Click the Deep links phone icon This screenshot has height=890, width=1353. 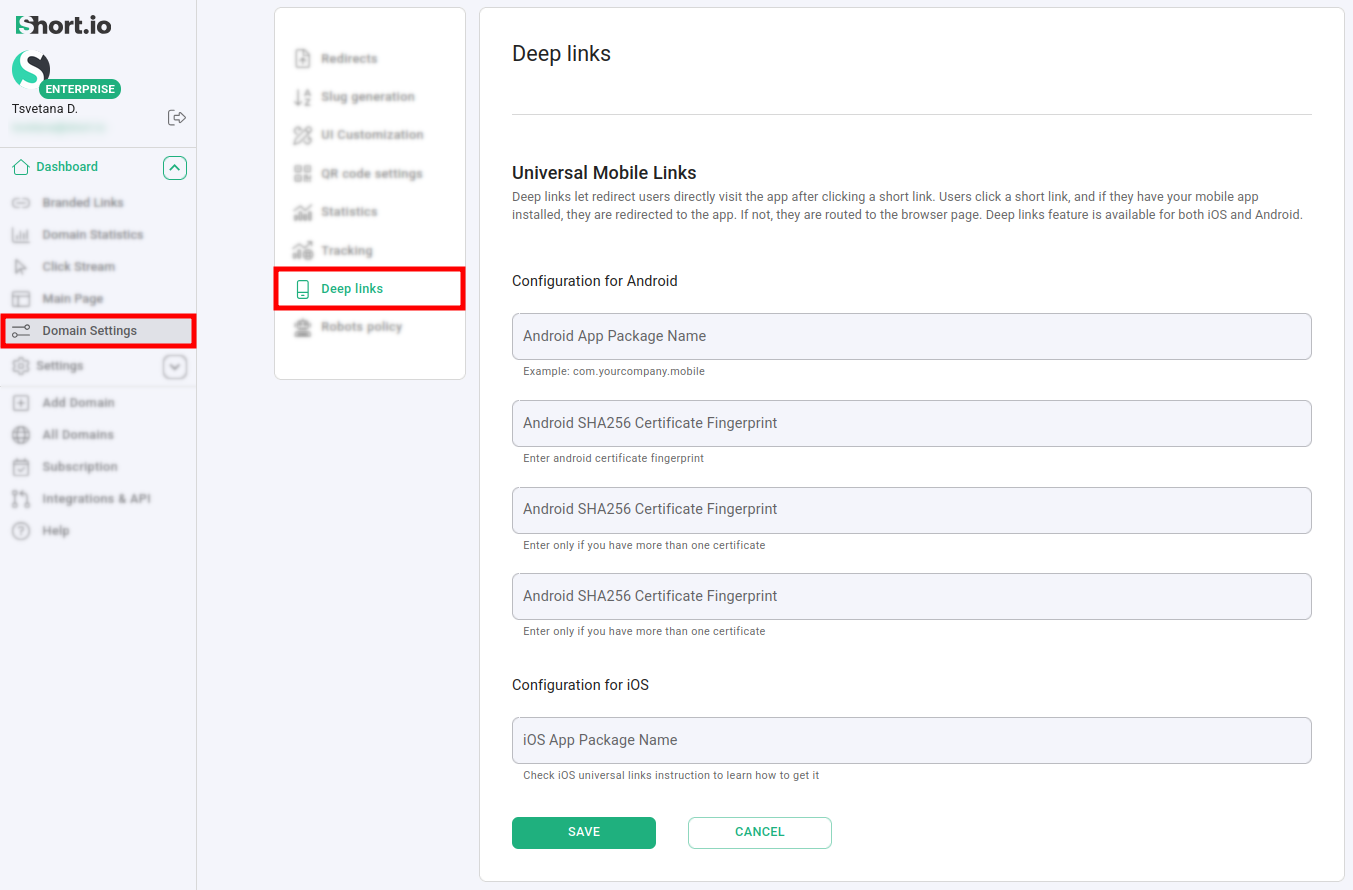tap(302, 289)
